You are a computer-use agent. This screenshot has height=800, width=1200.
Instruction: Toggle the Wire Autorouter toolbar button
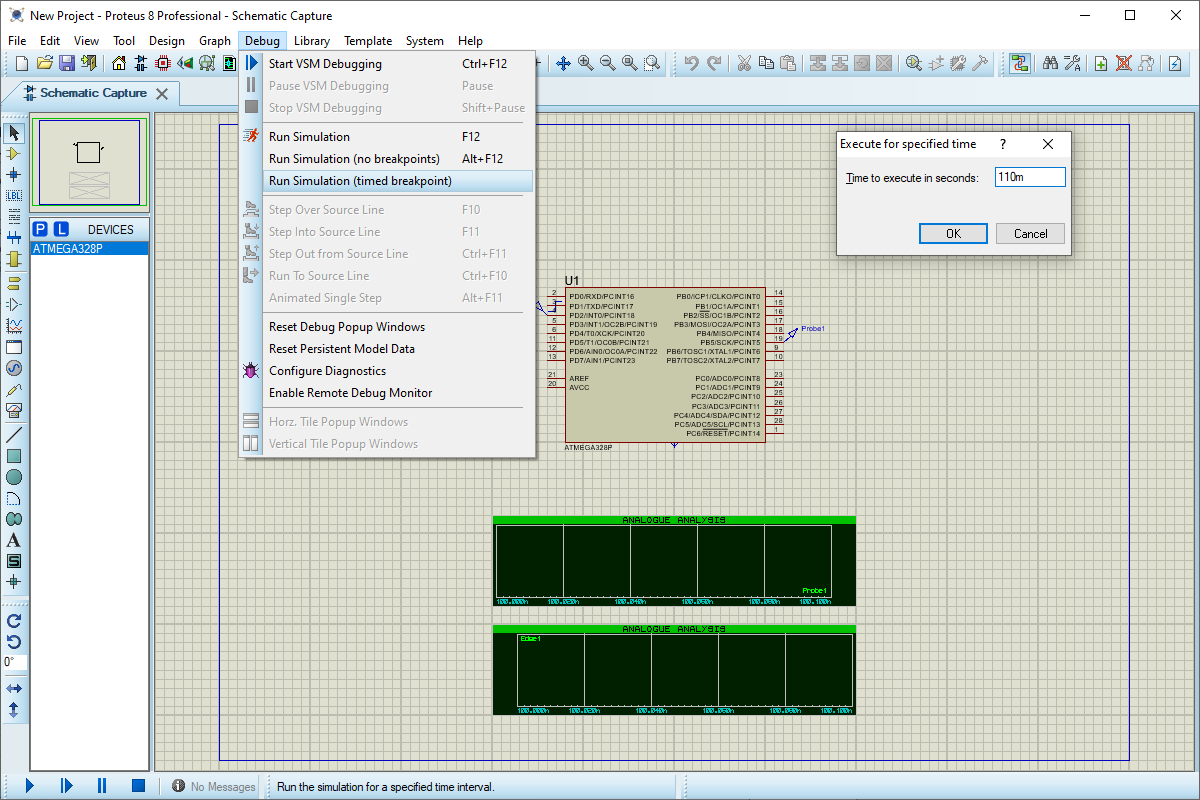(x=1019, y=63)
